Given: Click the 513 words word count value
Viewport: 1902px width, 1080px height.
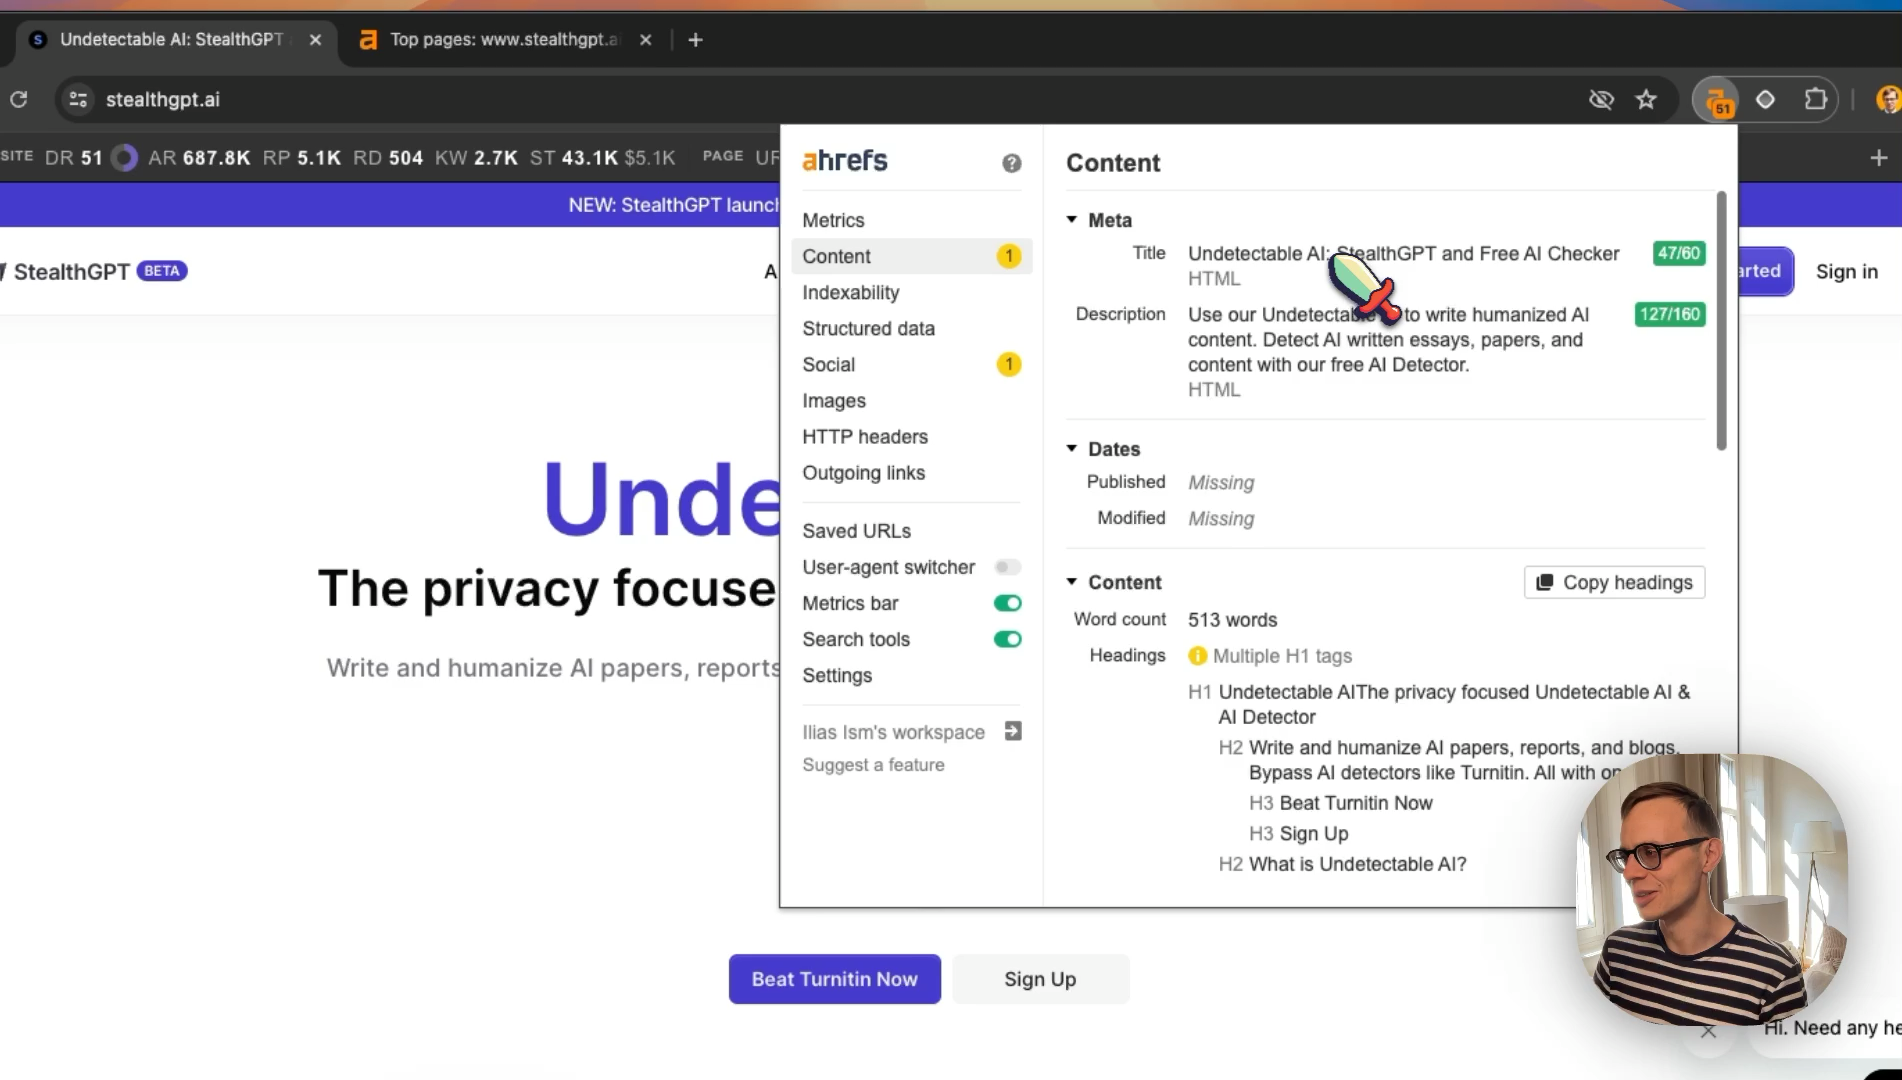Looking at the screenshot, I should [x=1232, y=620].
